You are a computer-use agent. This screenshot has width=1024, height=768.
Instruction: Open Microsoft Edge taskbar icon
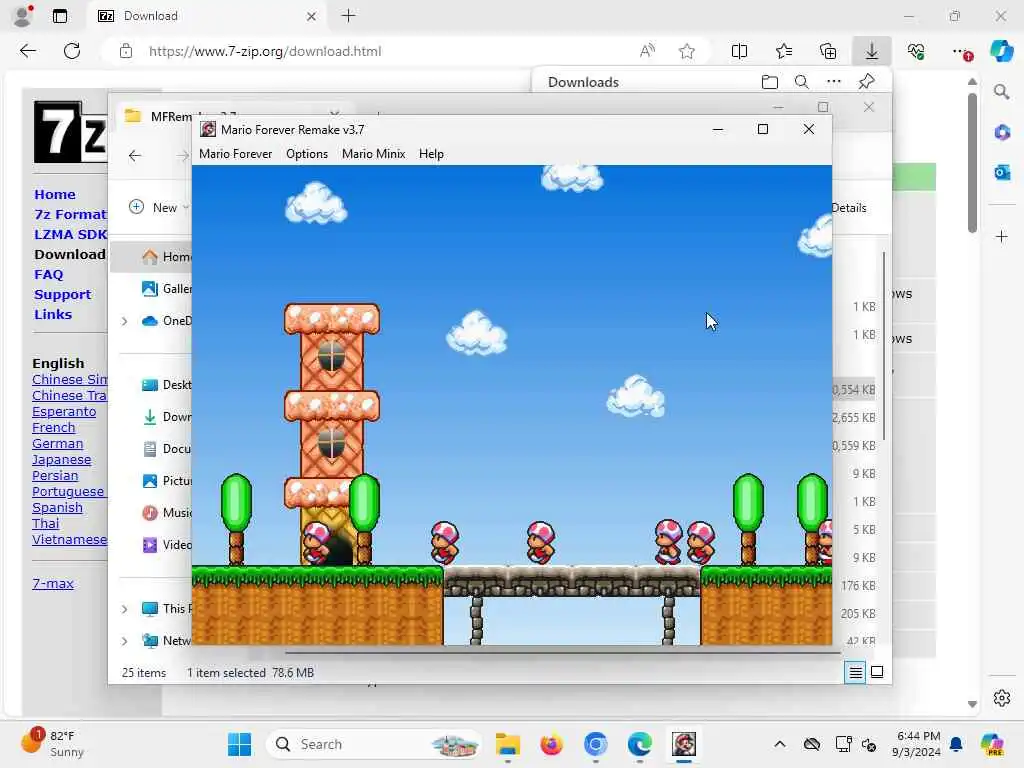tap(640, 744)
